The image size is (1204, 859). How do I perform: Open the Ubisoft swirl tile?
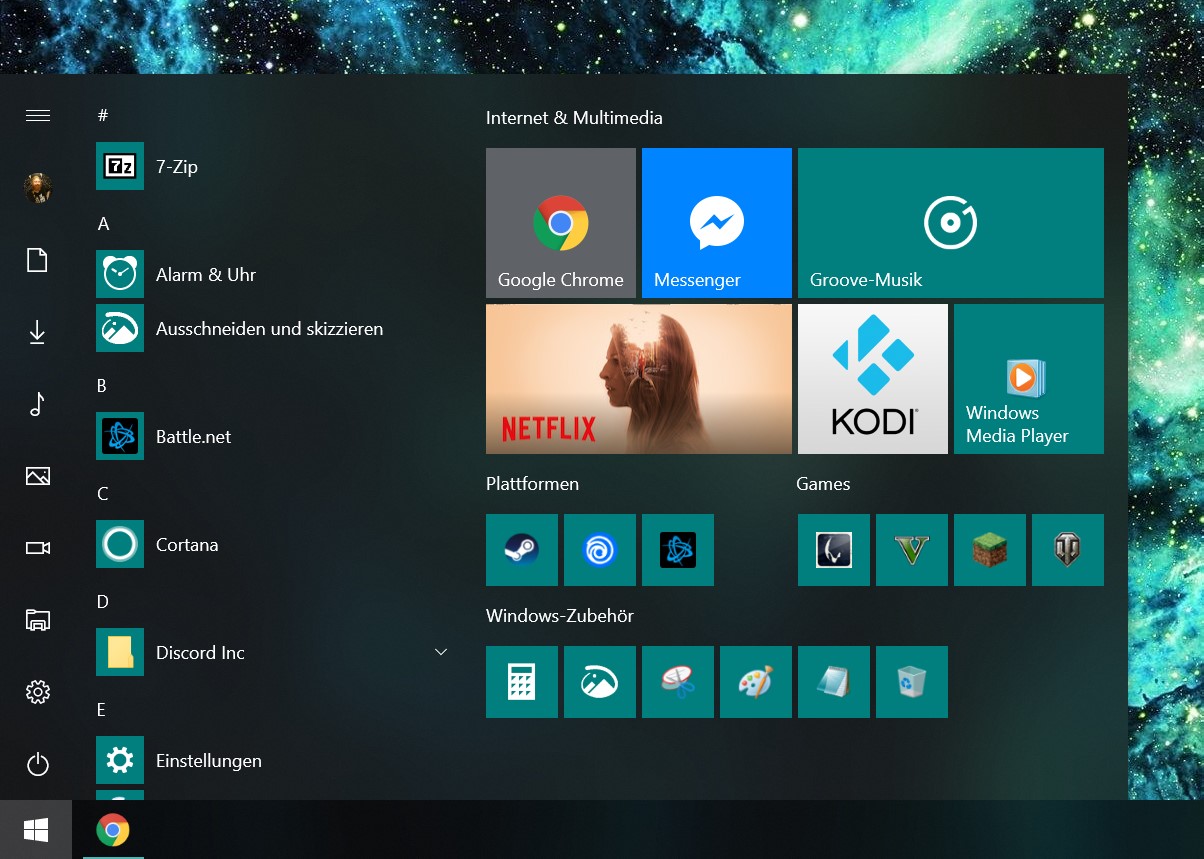(600, 550)
